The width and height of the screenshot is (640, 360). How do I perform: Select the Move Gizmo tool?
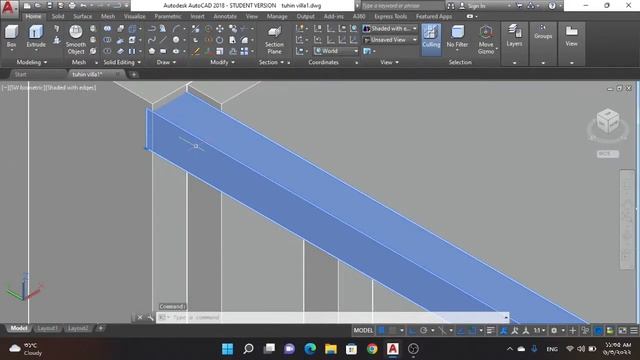pyautogui.click(x=486, y=40)
